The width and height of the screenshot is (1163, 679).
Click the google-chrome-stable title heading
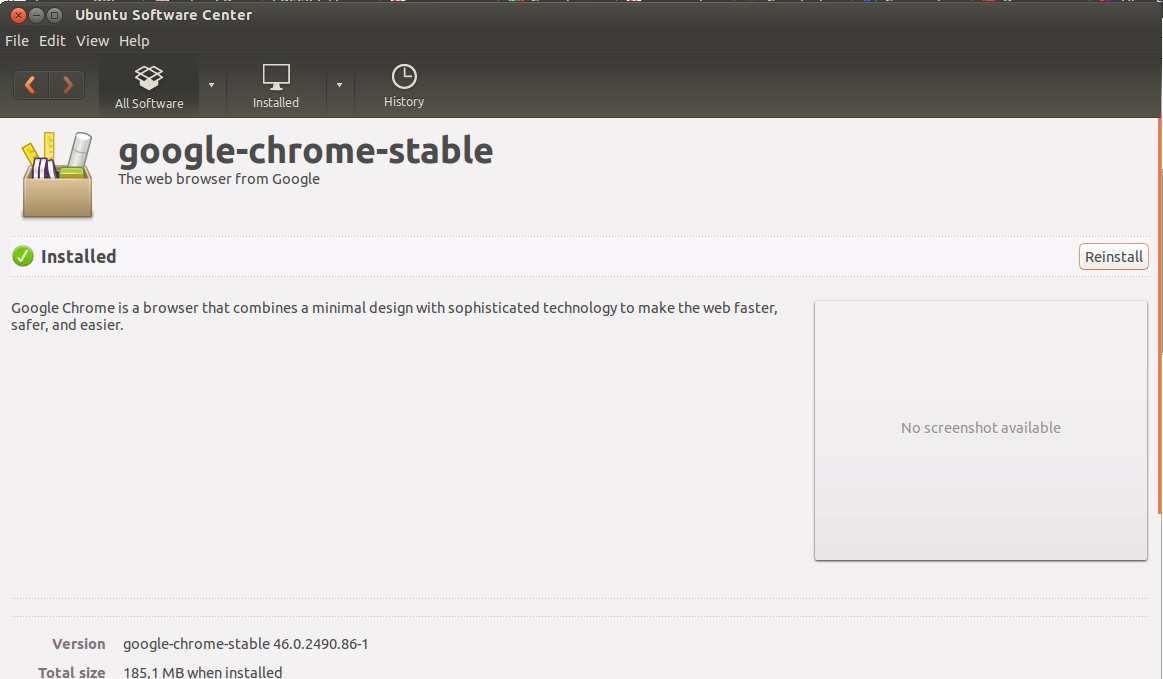(306, 151)
